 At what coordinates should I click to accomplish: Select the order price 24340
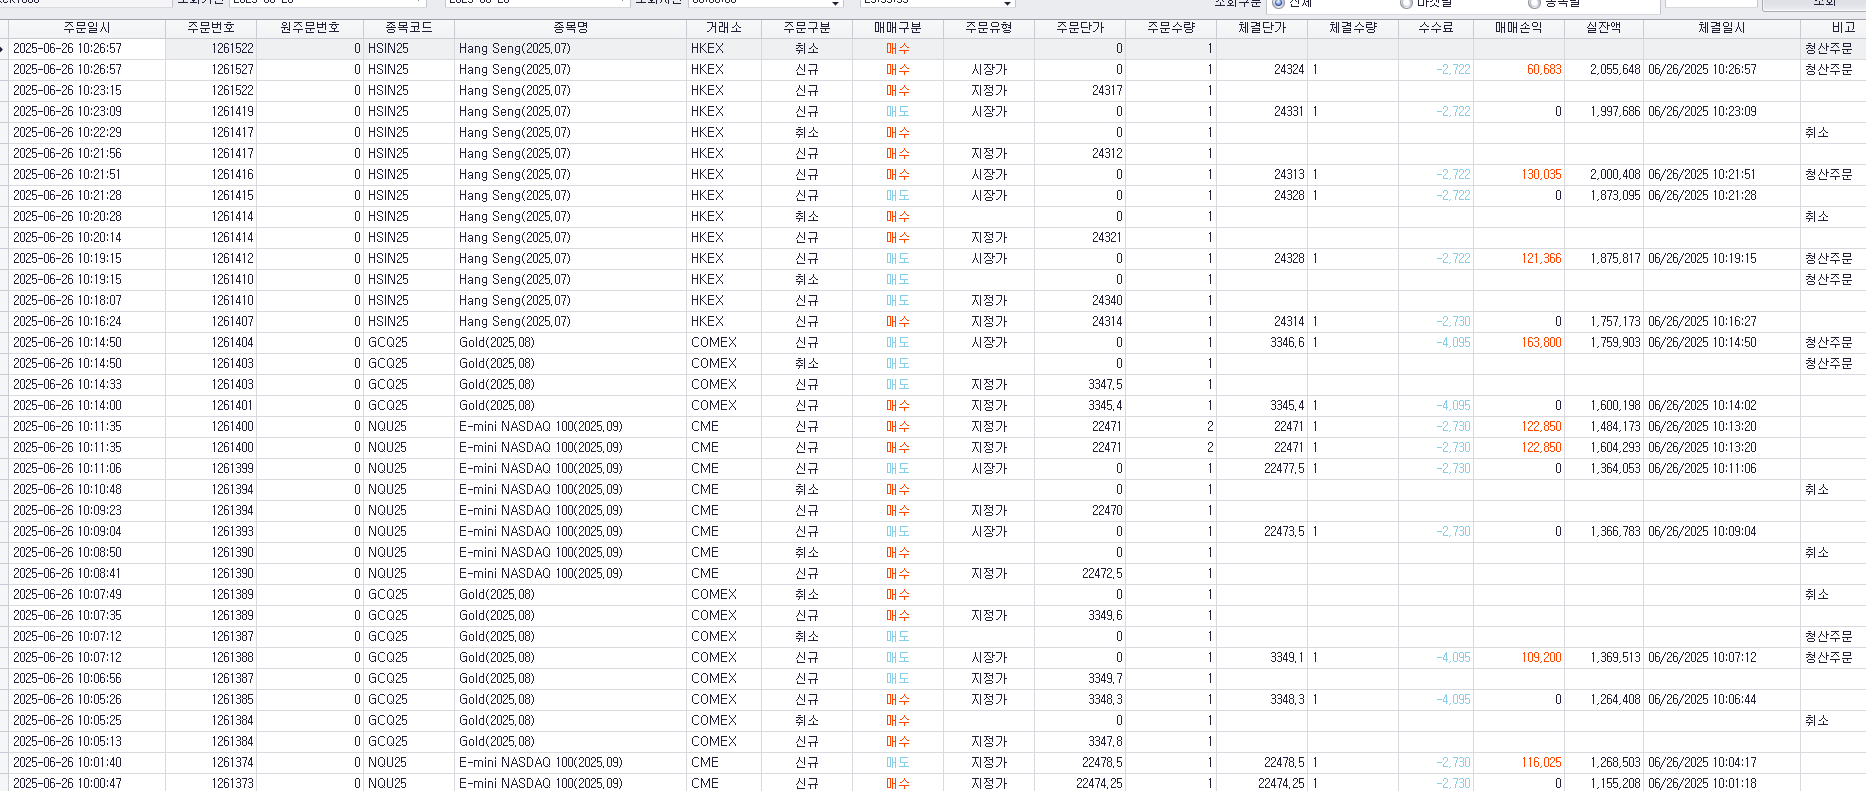click(1107, 301)
